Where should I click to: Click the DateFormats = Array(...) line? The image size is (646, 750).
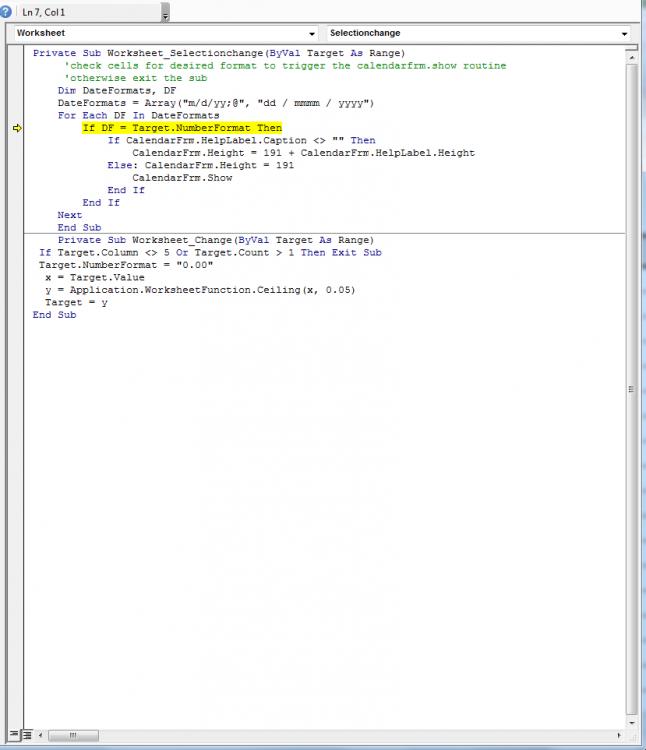point(216,103)
